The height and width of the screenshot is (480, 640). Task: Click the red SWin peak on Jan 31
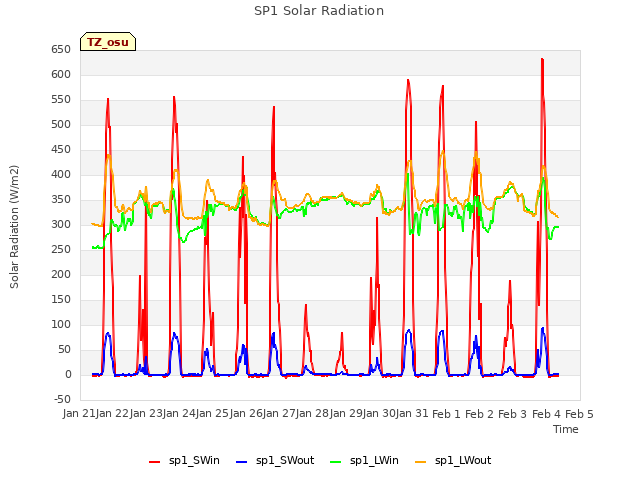click(408, 80)
